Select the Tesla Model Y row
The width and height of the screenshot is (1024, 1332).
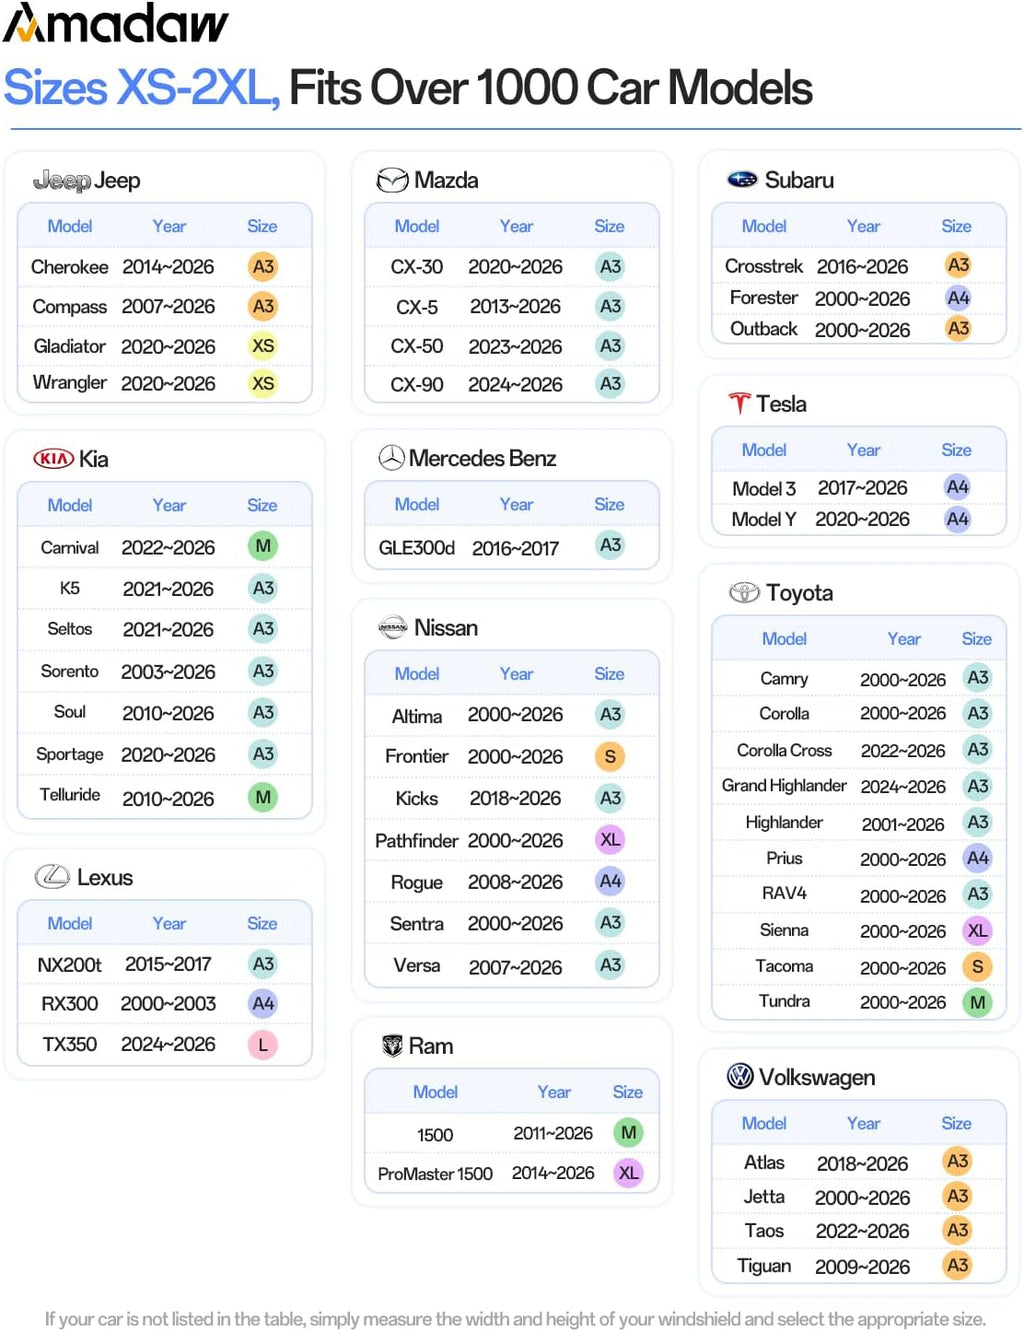[859, 519]
